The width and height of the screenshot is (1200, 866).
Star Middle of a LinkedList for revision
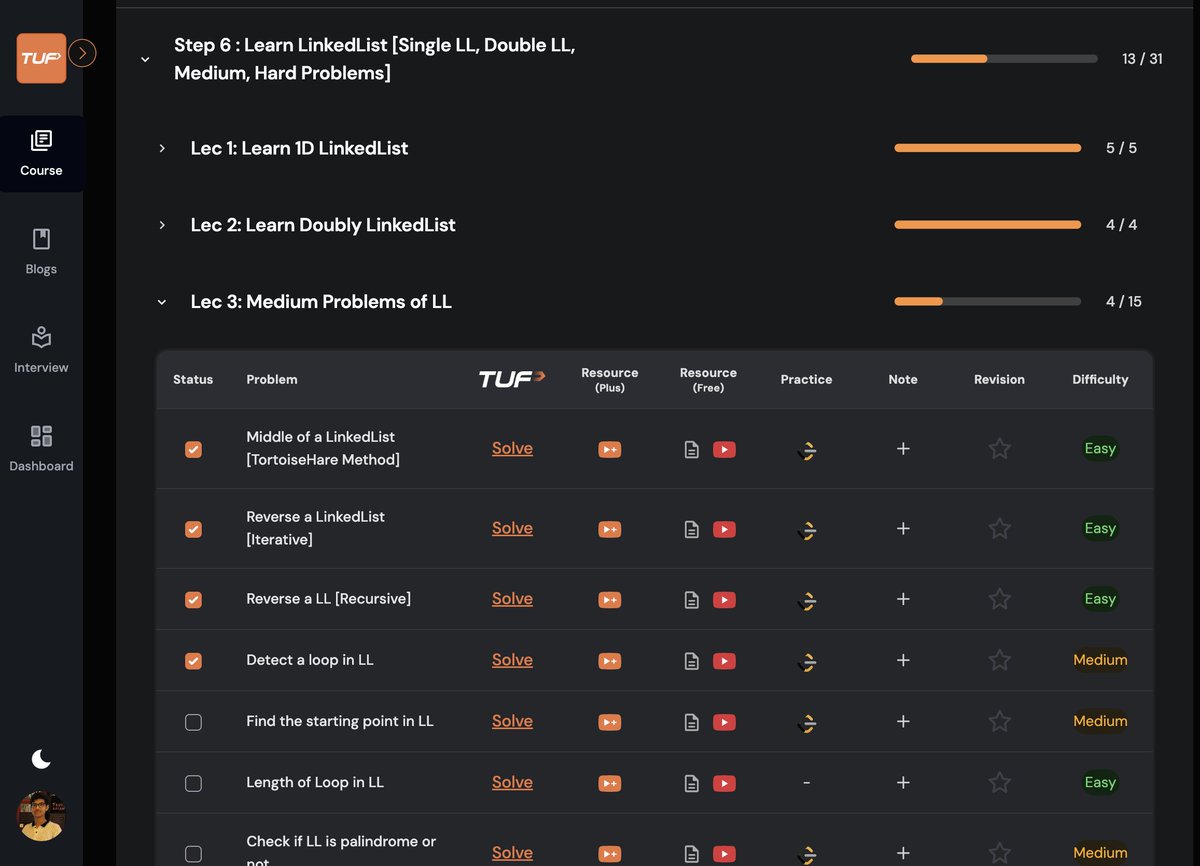[x=999, y=449]
